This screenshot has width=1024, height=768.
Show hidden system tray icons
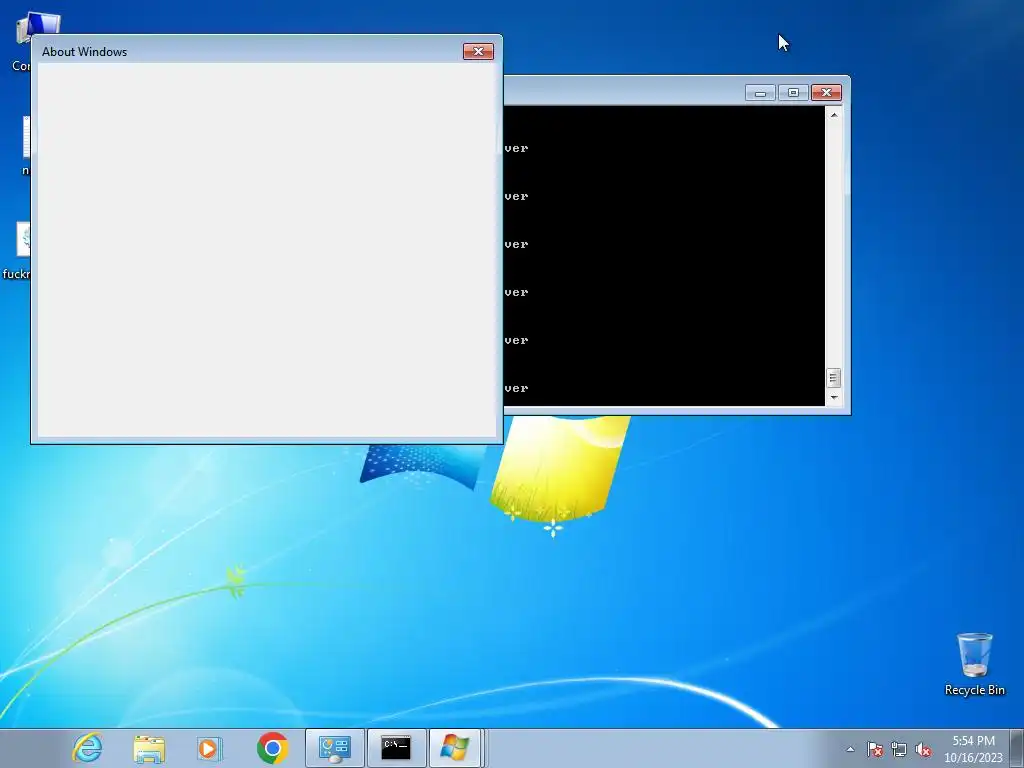pyautogui.click(x=850, y=749)
